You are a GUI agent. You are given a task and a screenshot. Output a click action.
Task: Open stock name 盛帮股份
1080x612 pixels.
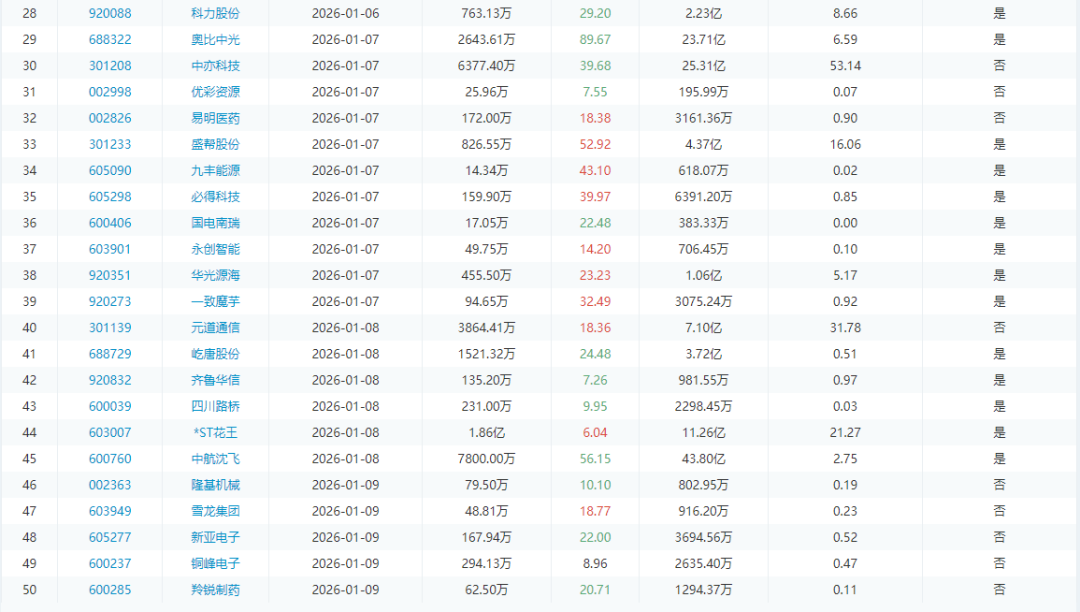click(x=216, y=144)
